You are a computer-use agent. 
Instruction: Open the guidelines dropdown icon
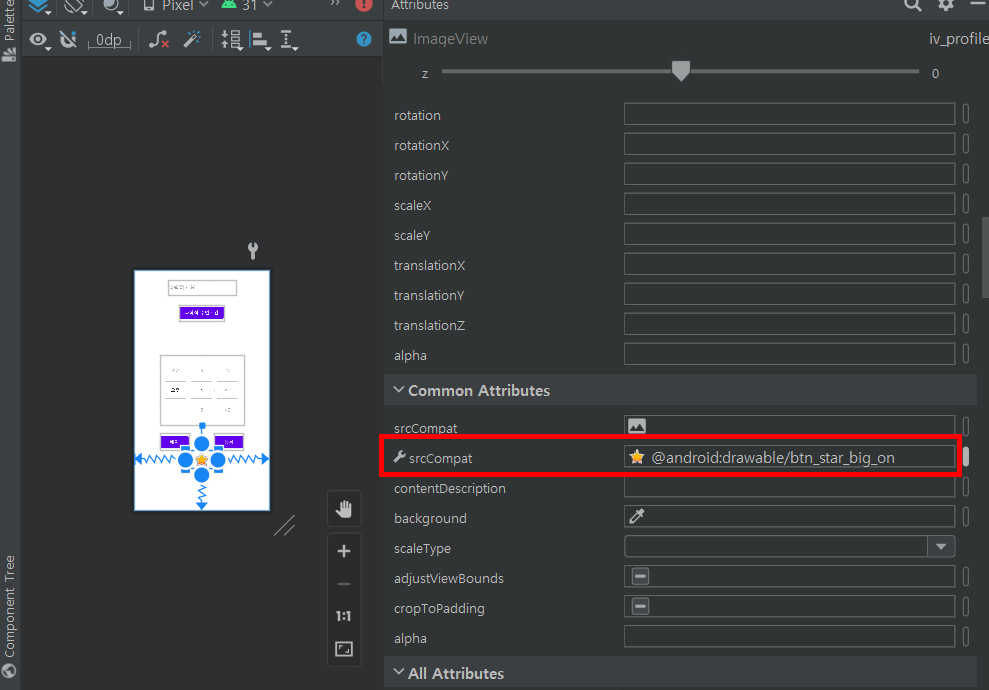(x=288, y=40)
